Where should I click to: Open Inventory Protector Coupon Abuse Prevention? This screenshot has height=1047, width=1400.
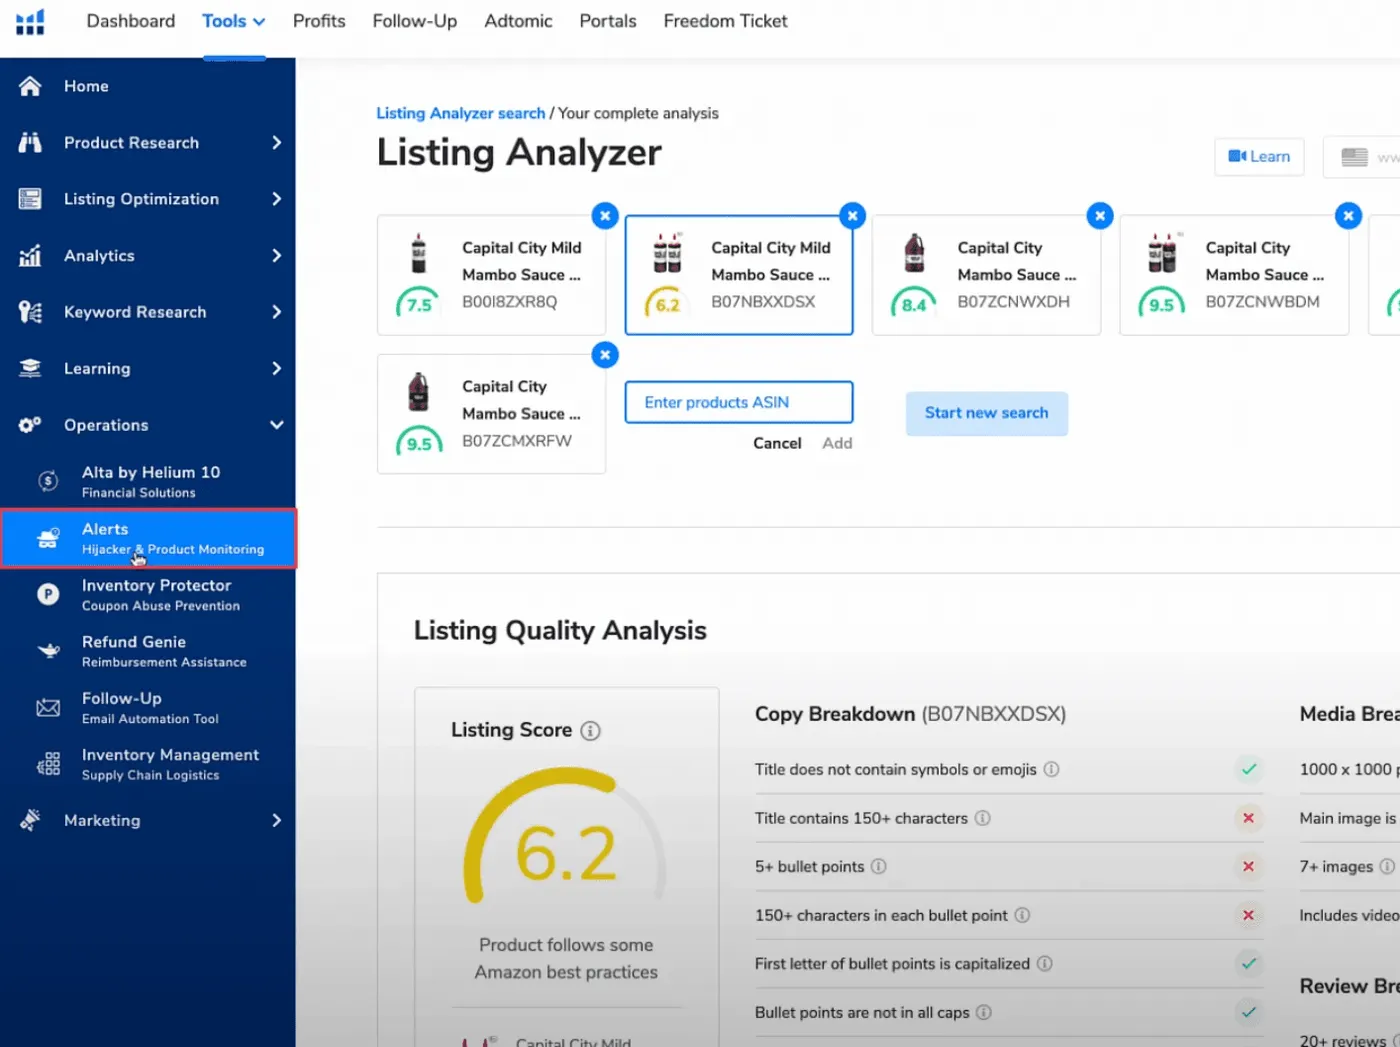coord(148,594)
